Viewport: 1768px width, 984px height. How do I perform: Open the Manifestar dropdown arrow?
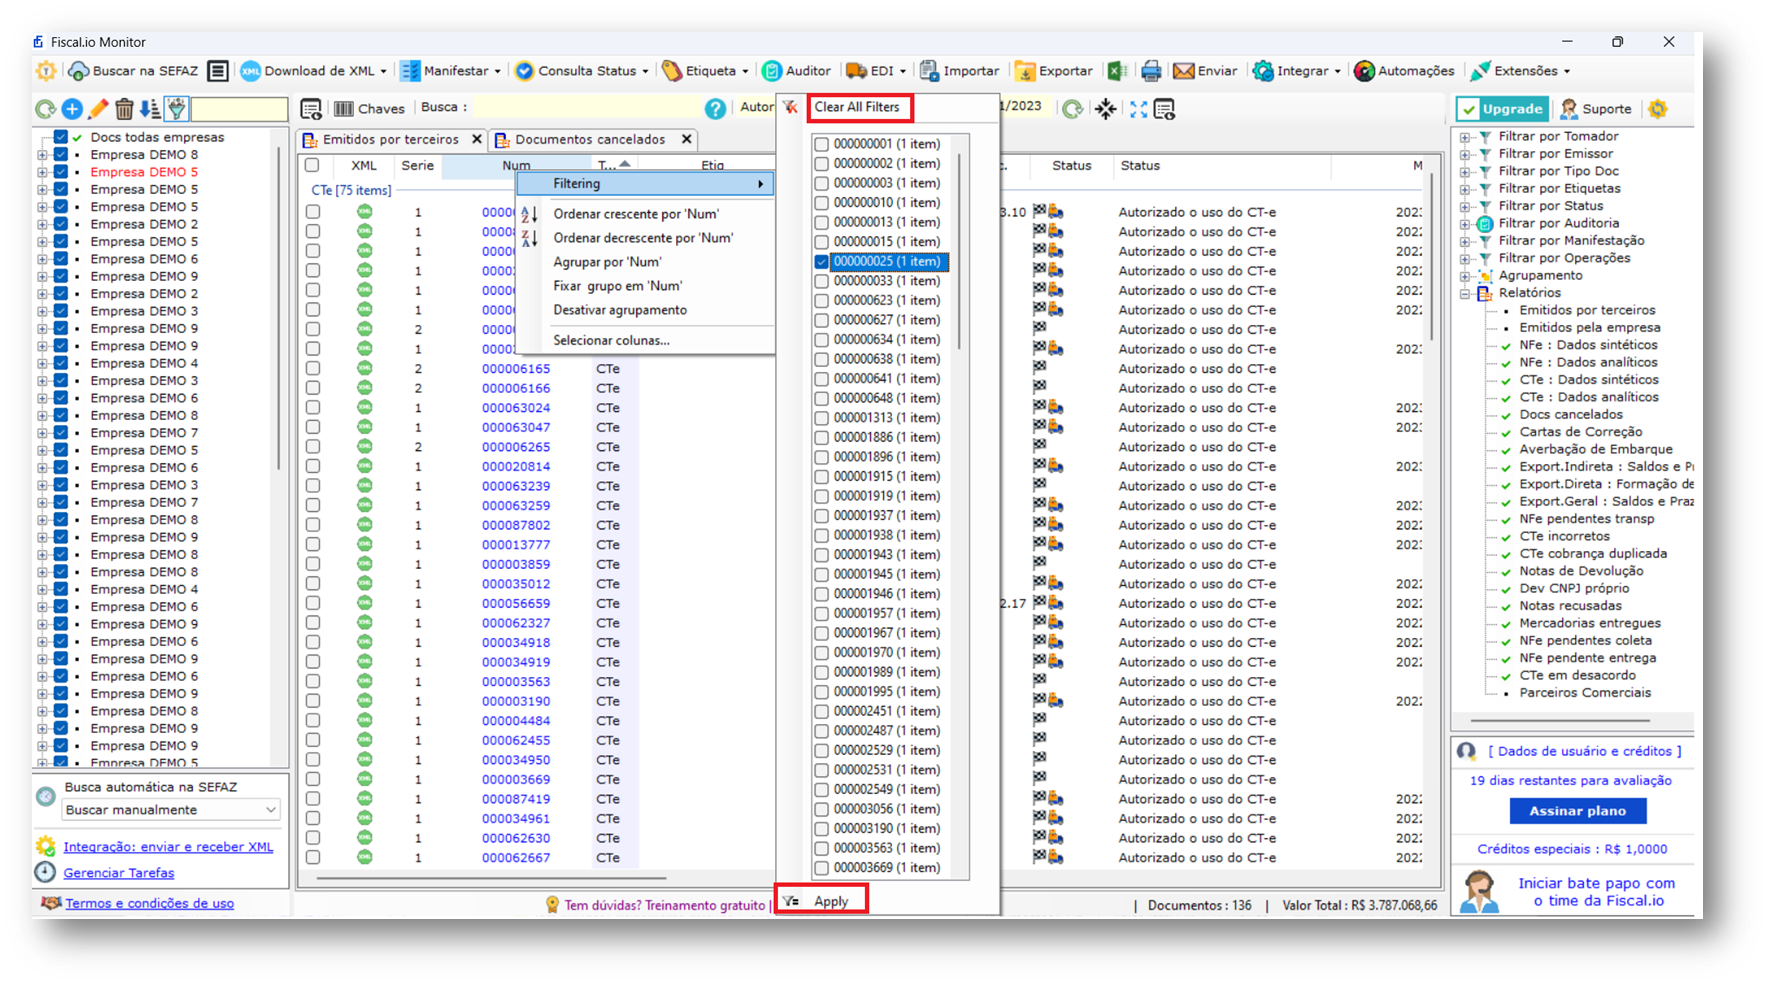497,72
